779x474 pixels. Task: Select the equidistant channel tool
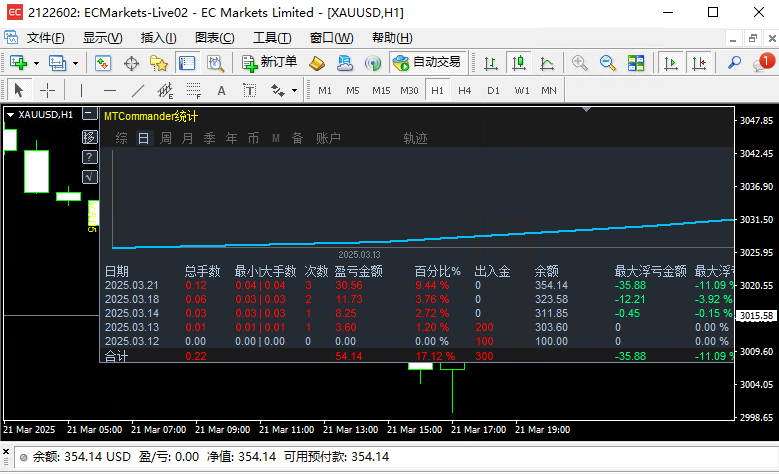click(165, 90)
